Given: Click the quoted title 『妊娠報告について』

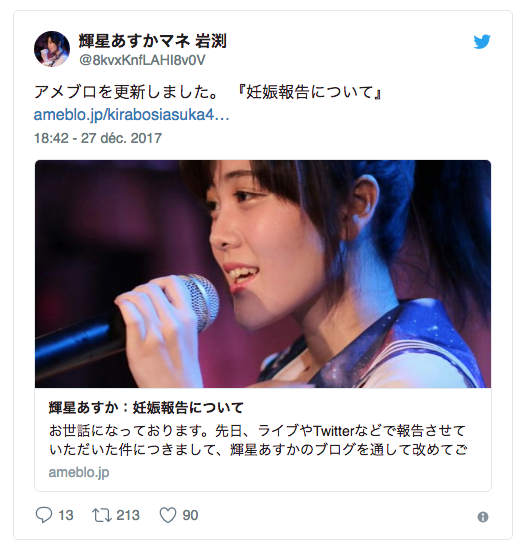Looking at the screenshot, I should (310, 92).
